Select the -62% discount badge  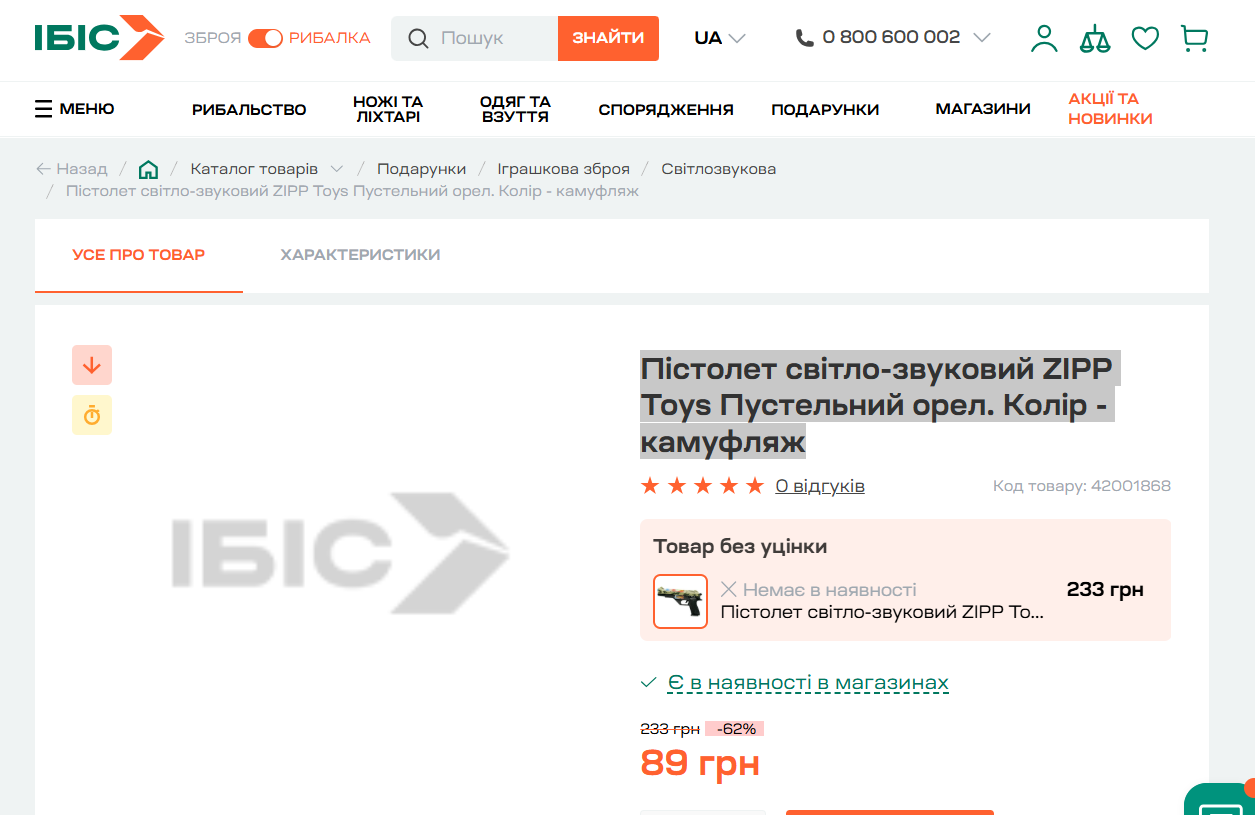(735, 729)
